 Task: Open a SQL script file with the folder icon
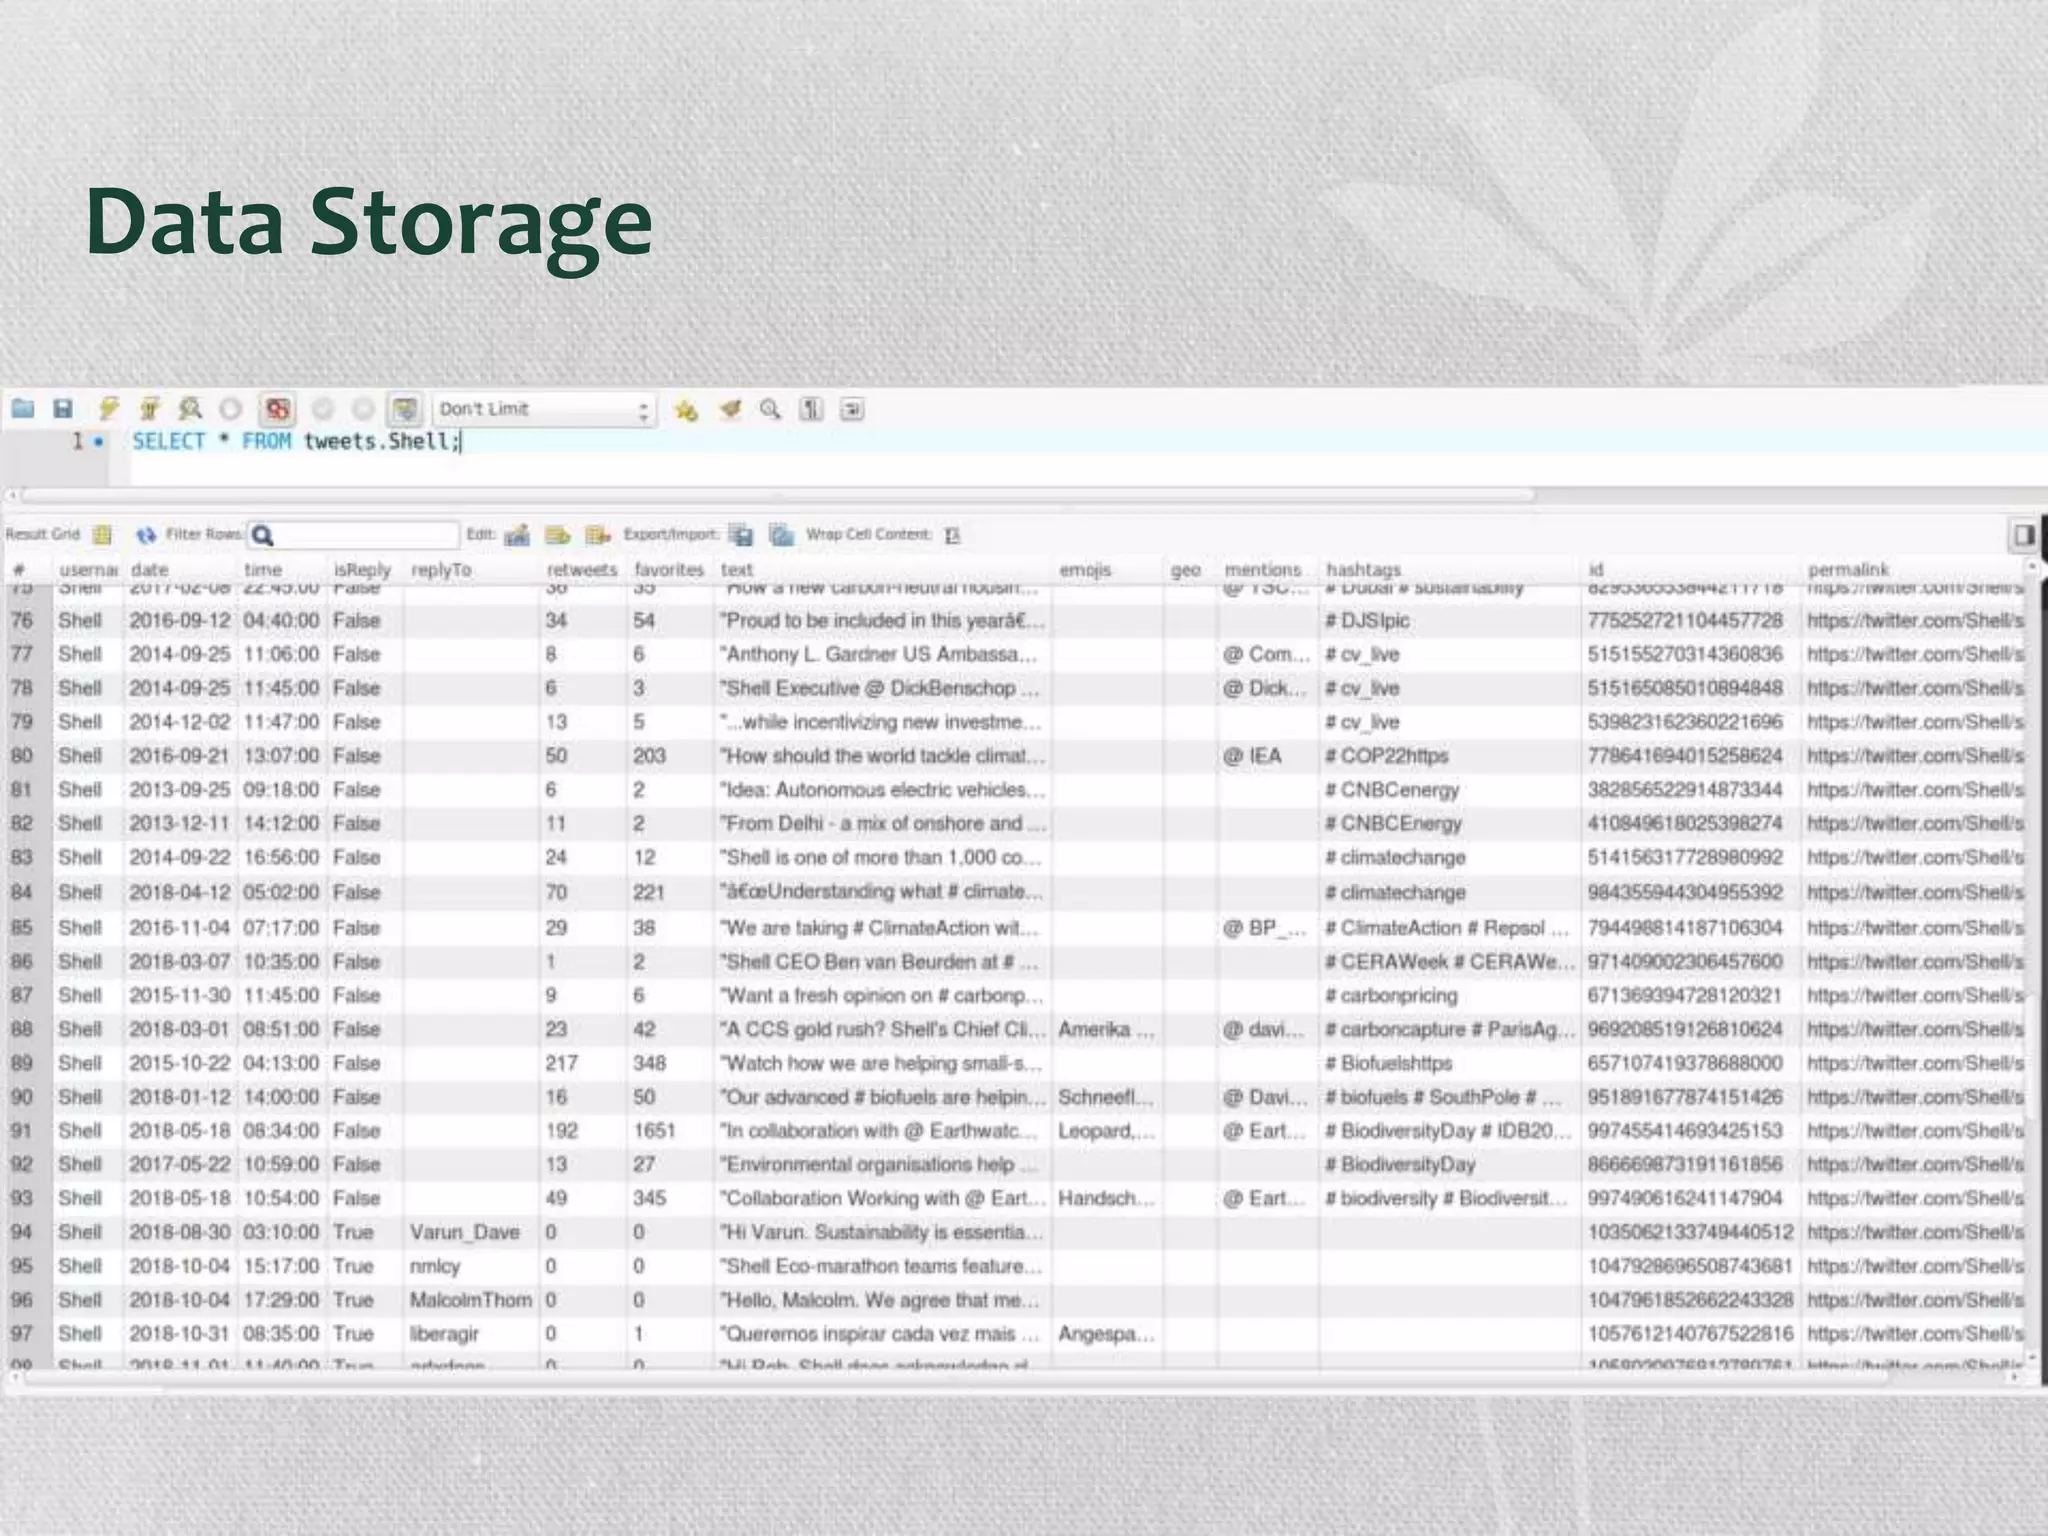tap(22, 409)
